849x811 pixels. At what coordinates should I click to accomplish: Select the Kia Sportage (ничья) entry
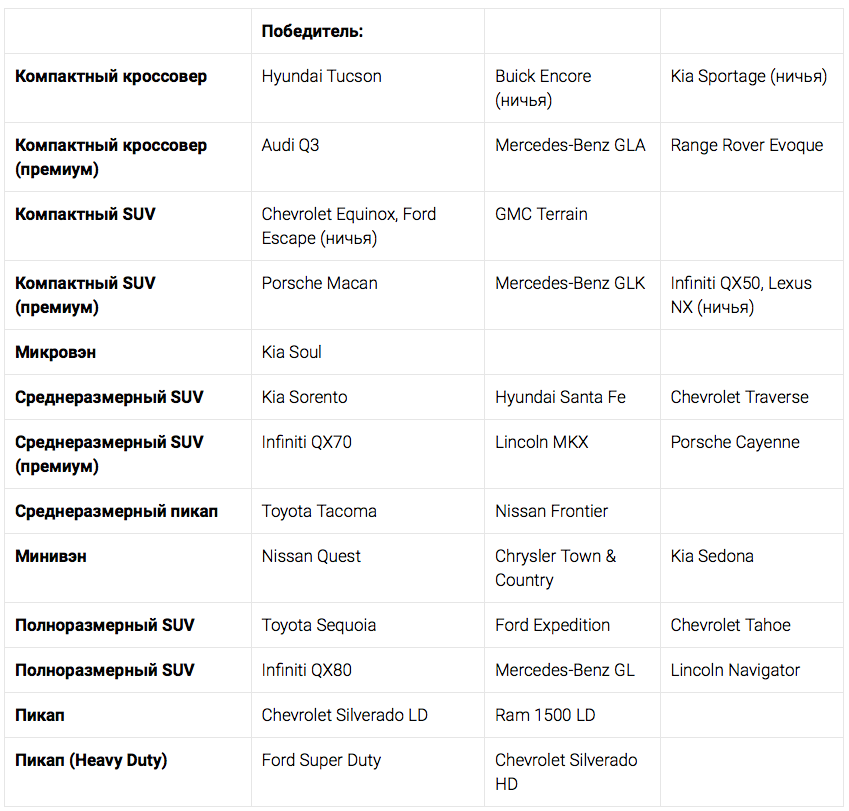tap(748, 76)
